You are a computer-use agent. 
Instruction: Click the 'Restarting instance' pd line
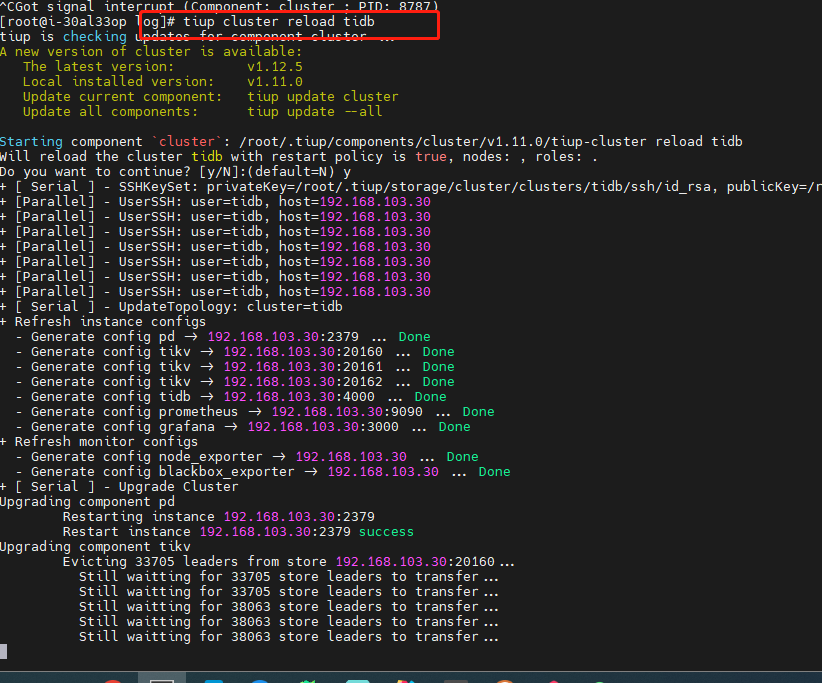tap(219, 517)
